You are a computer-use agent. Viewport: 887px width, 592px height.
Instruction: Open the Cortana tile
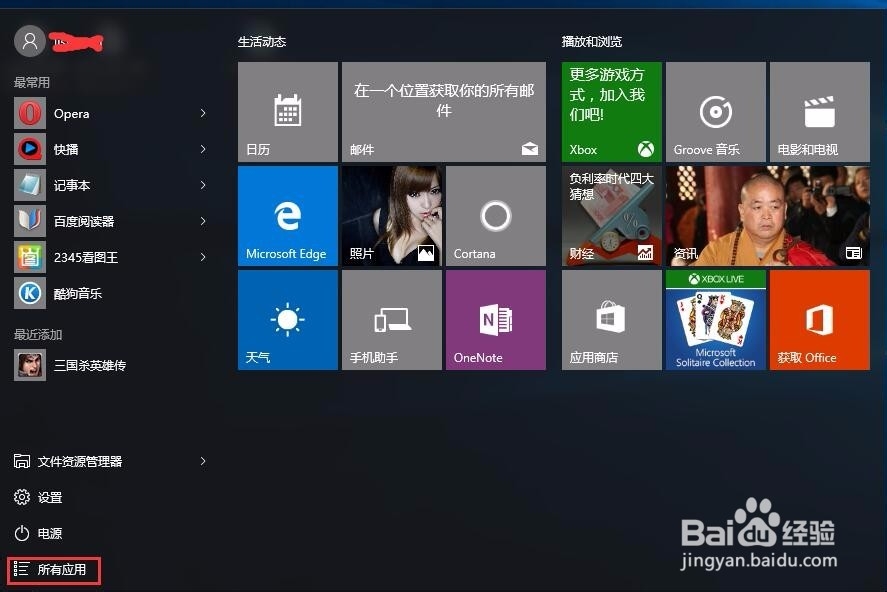point(496,216)
